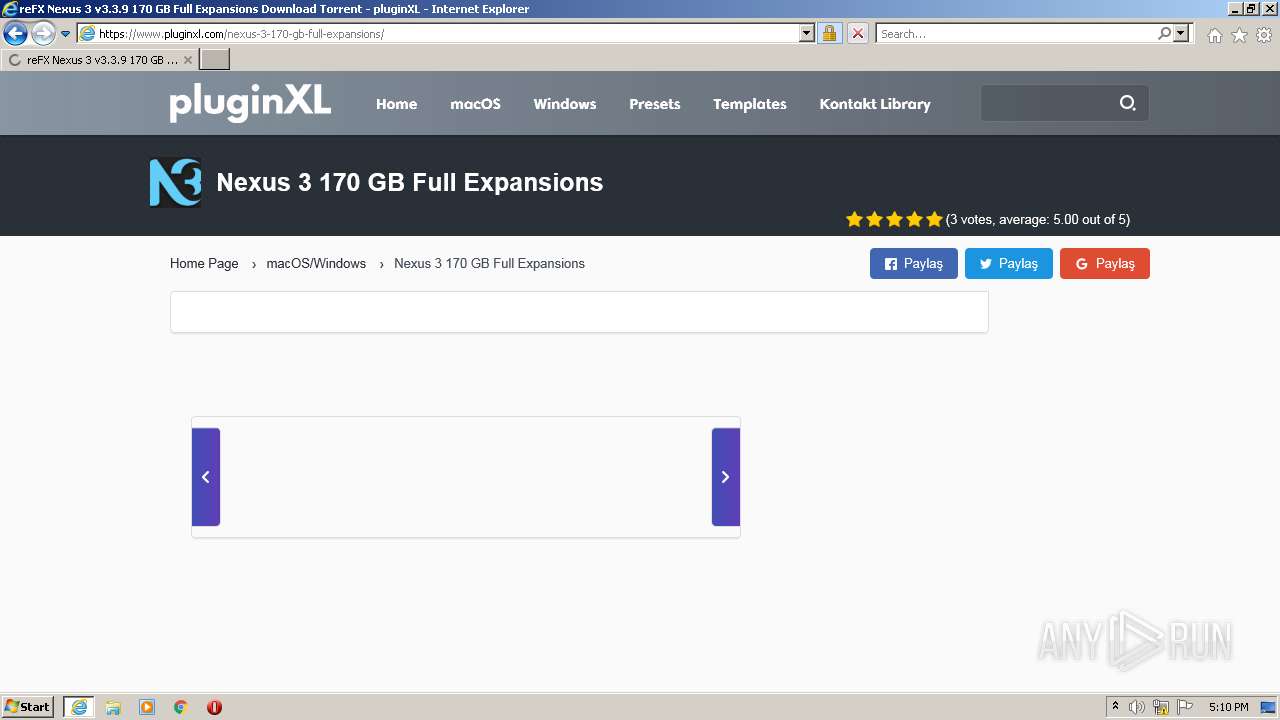Open the Home menu item
Image resolution: width=1280 pixels, height=720 pixels.
pos(396,104)
